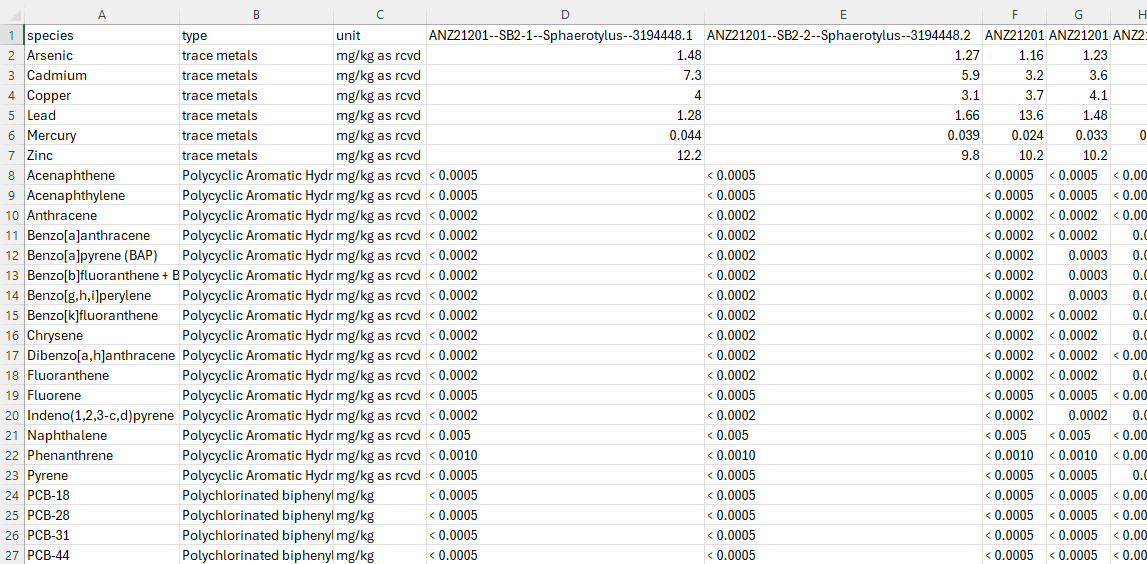This screenshot has width=1147, height=564.
Task: Select the Fluoranthene cell
Action: point(102,375)
